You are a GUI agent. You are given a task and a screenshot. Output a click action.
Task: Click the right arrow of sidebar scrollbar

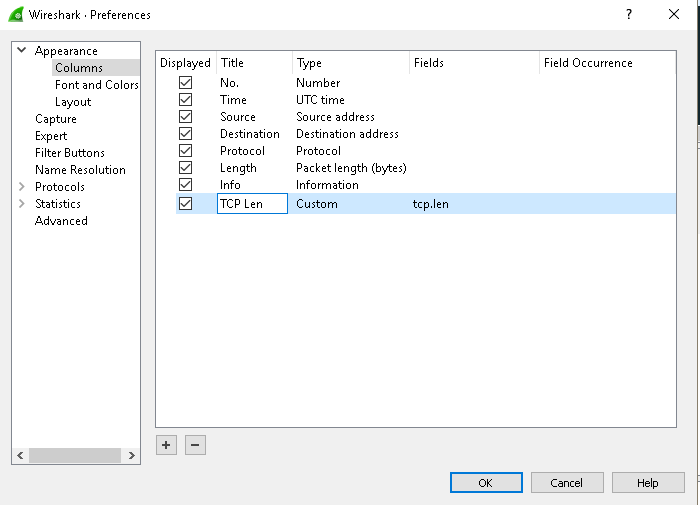[x=132, y=455]
